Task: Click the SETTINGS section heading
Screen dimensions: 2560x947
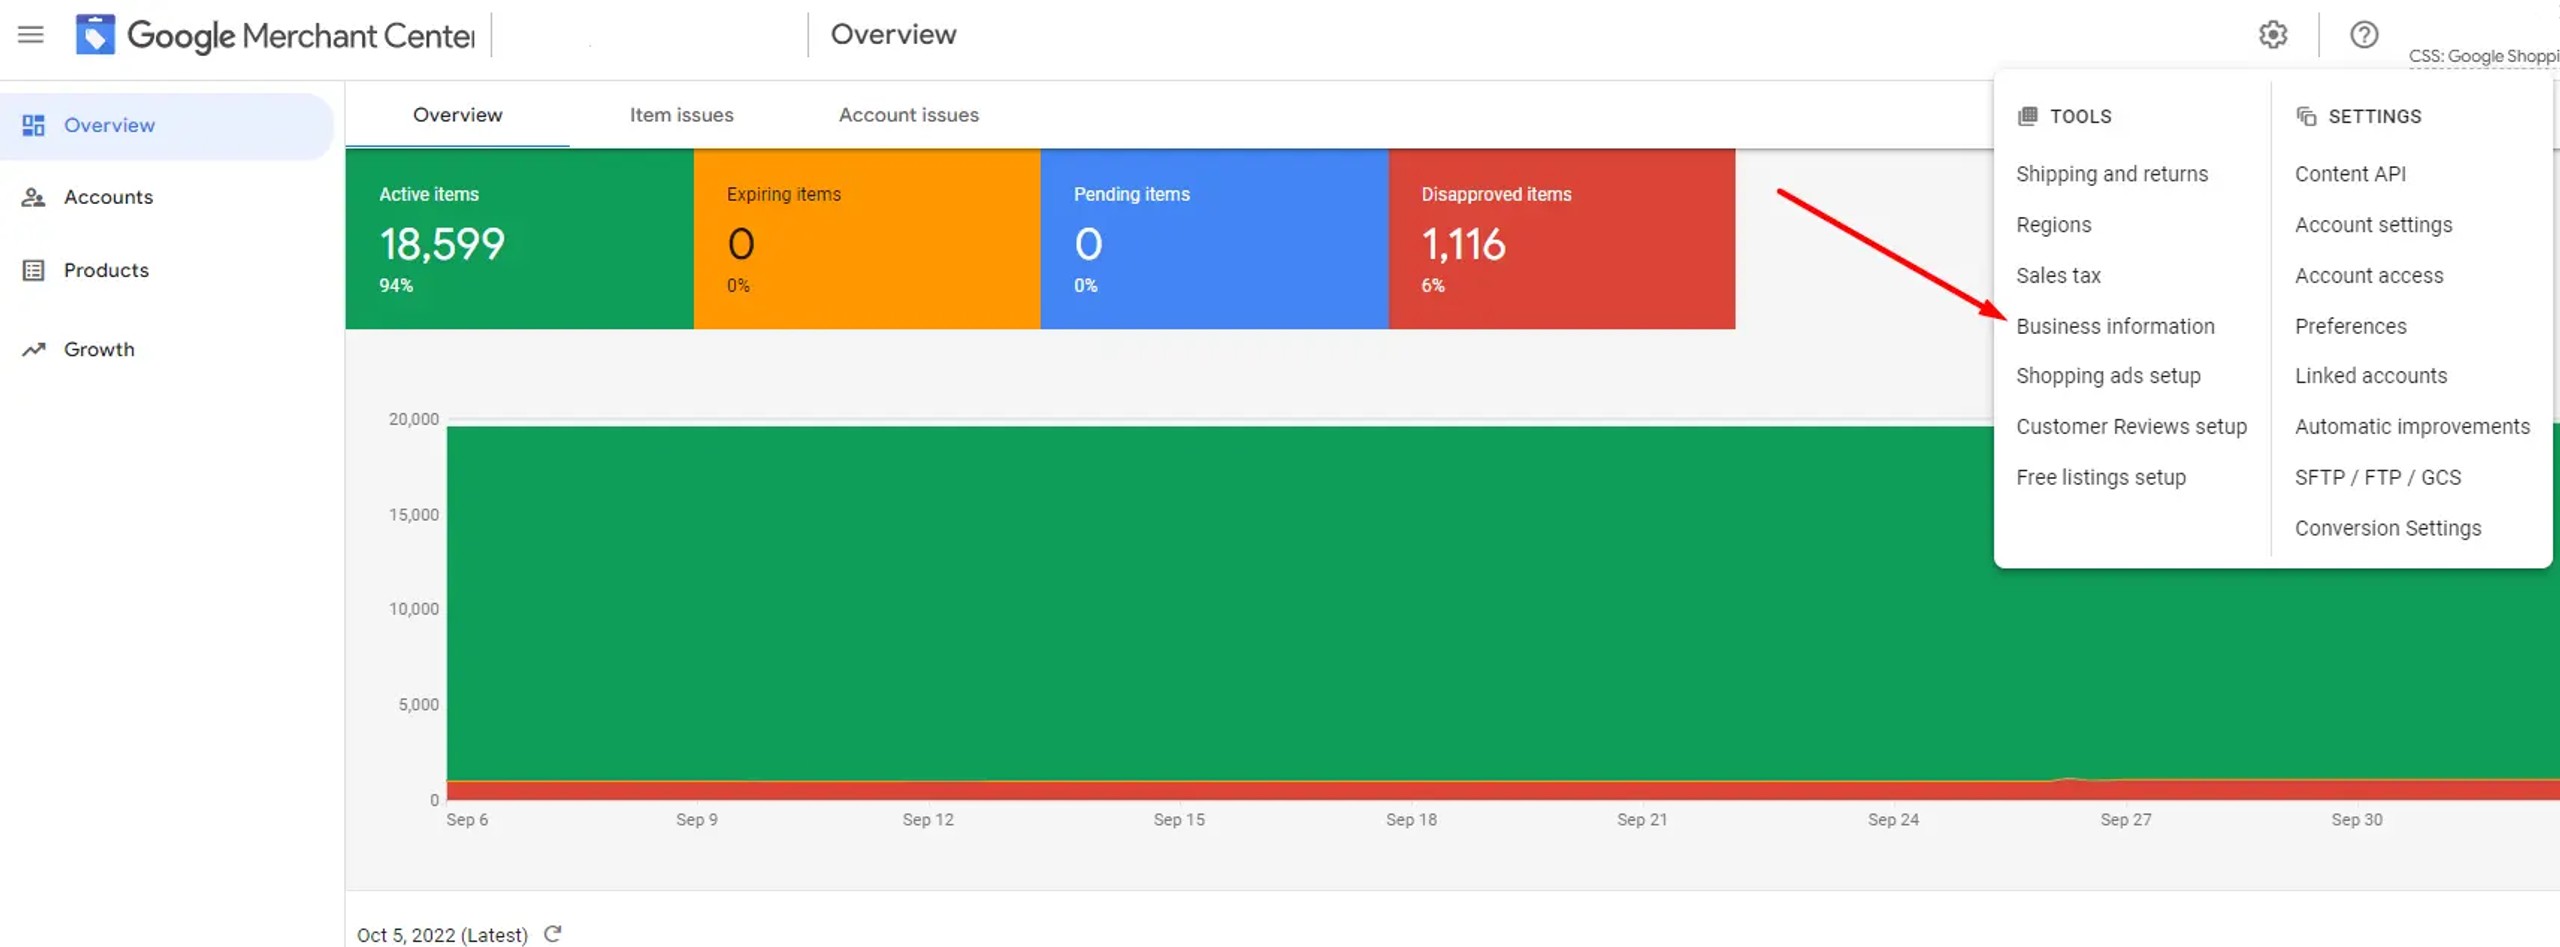Action: tap(2375, 116)
